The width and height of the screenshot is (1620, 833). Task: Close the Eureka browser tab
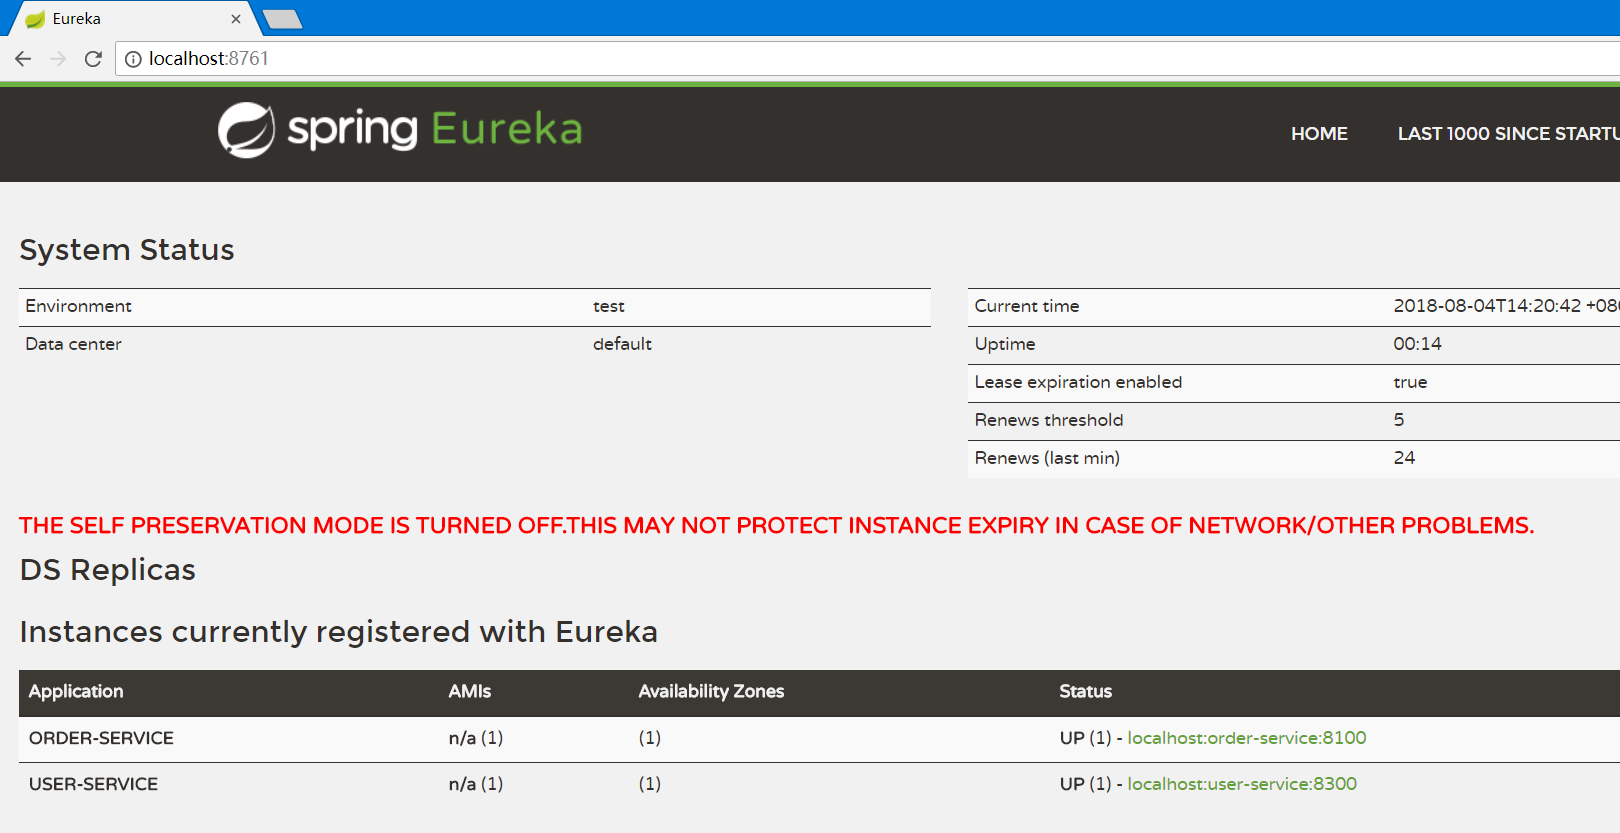coord(236,19)
